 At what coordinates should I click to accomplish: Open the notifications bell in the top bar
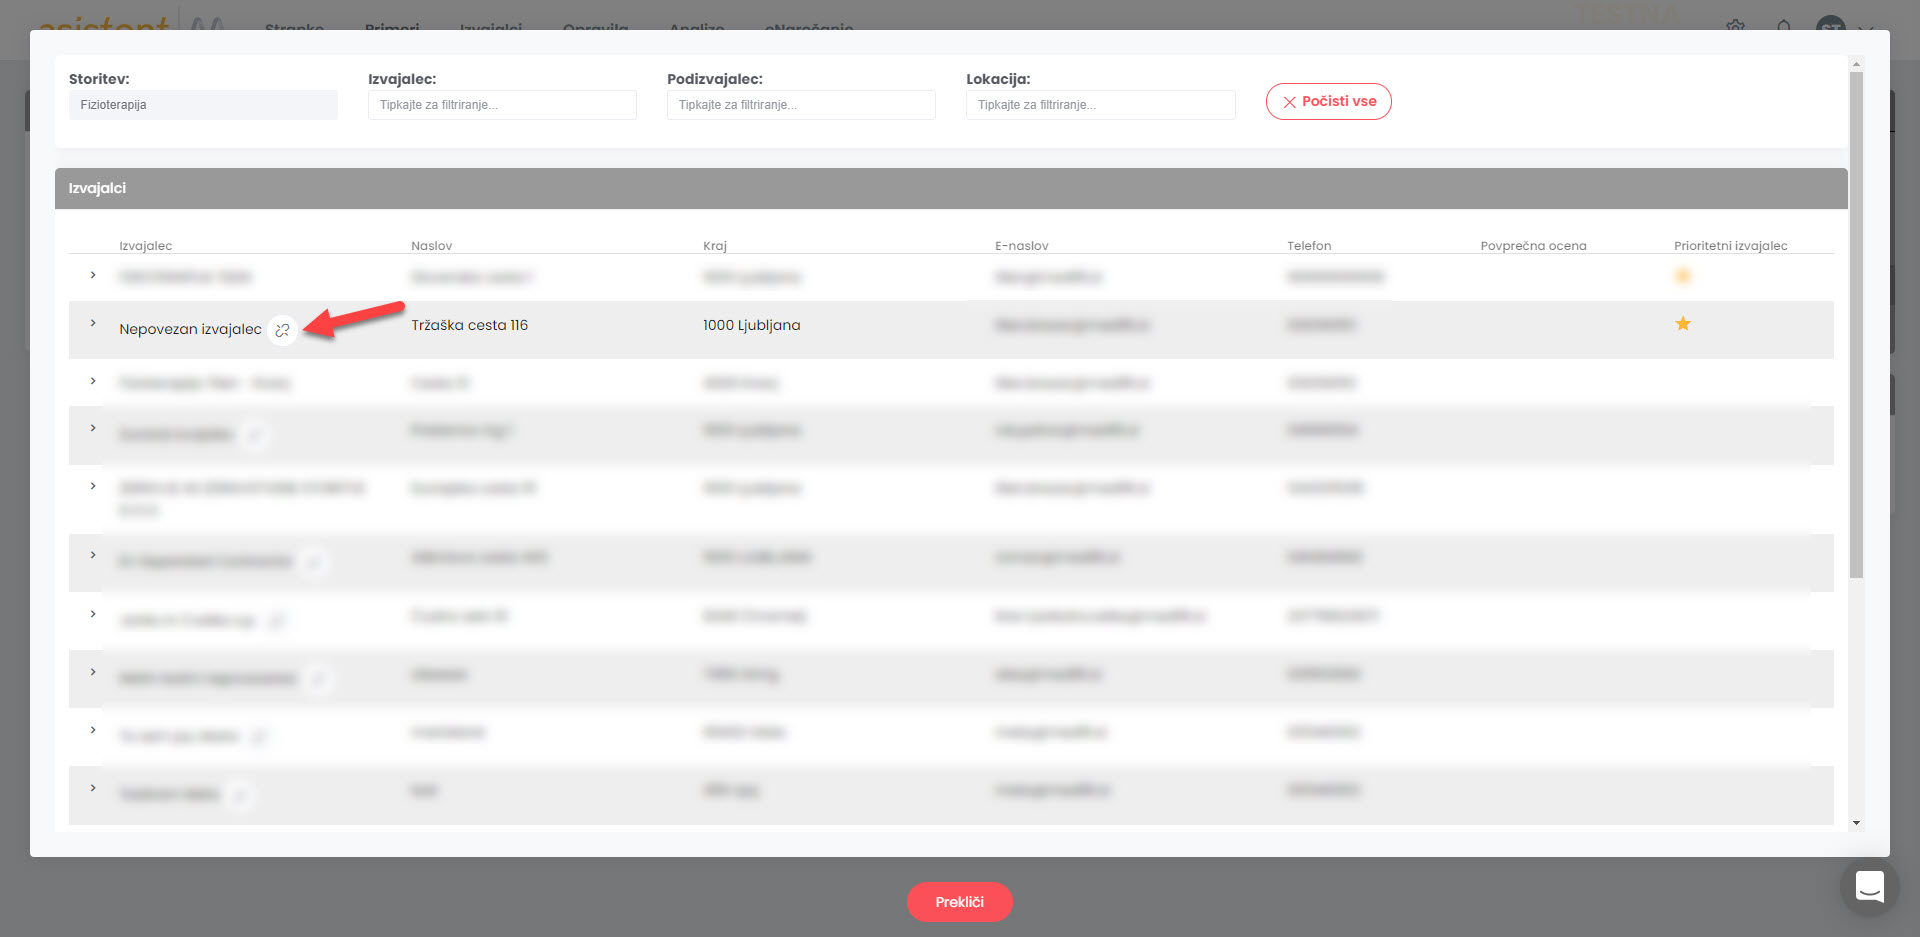click(1784, 26)
